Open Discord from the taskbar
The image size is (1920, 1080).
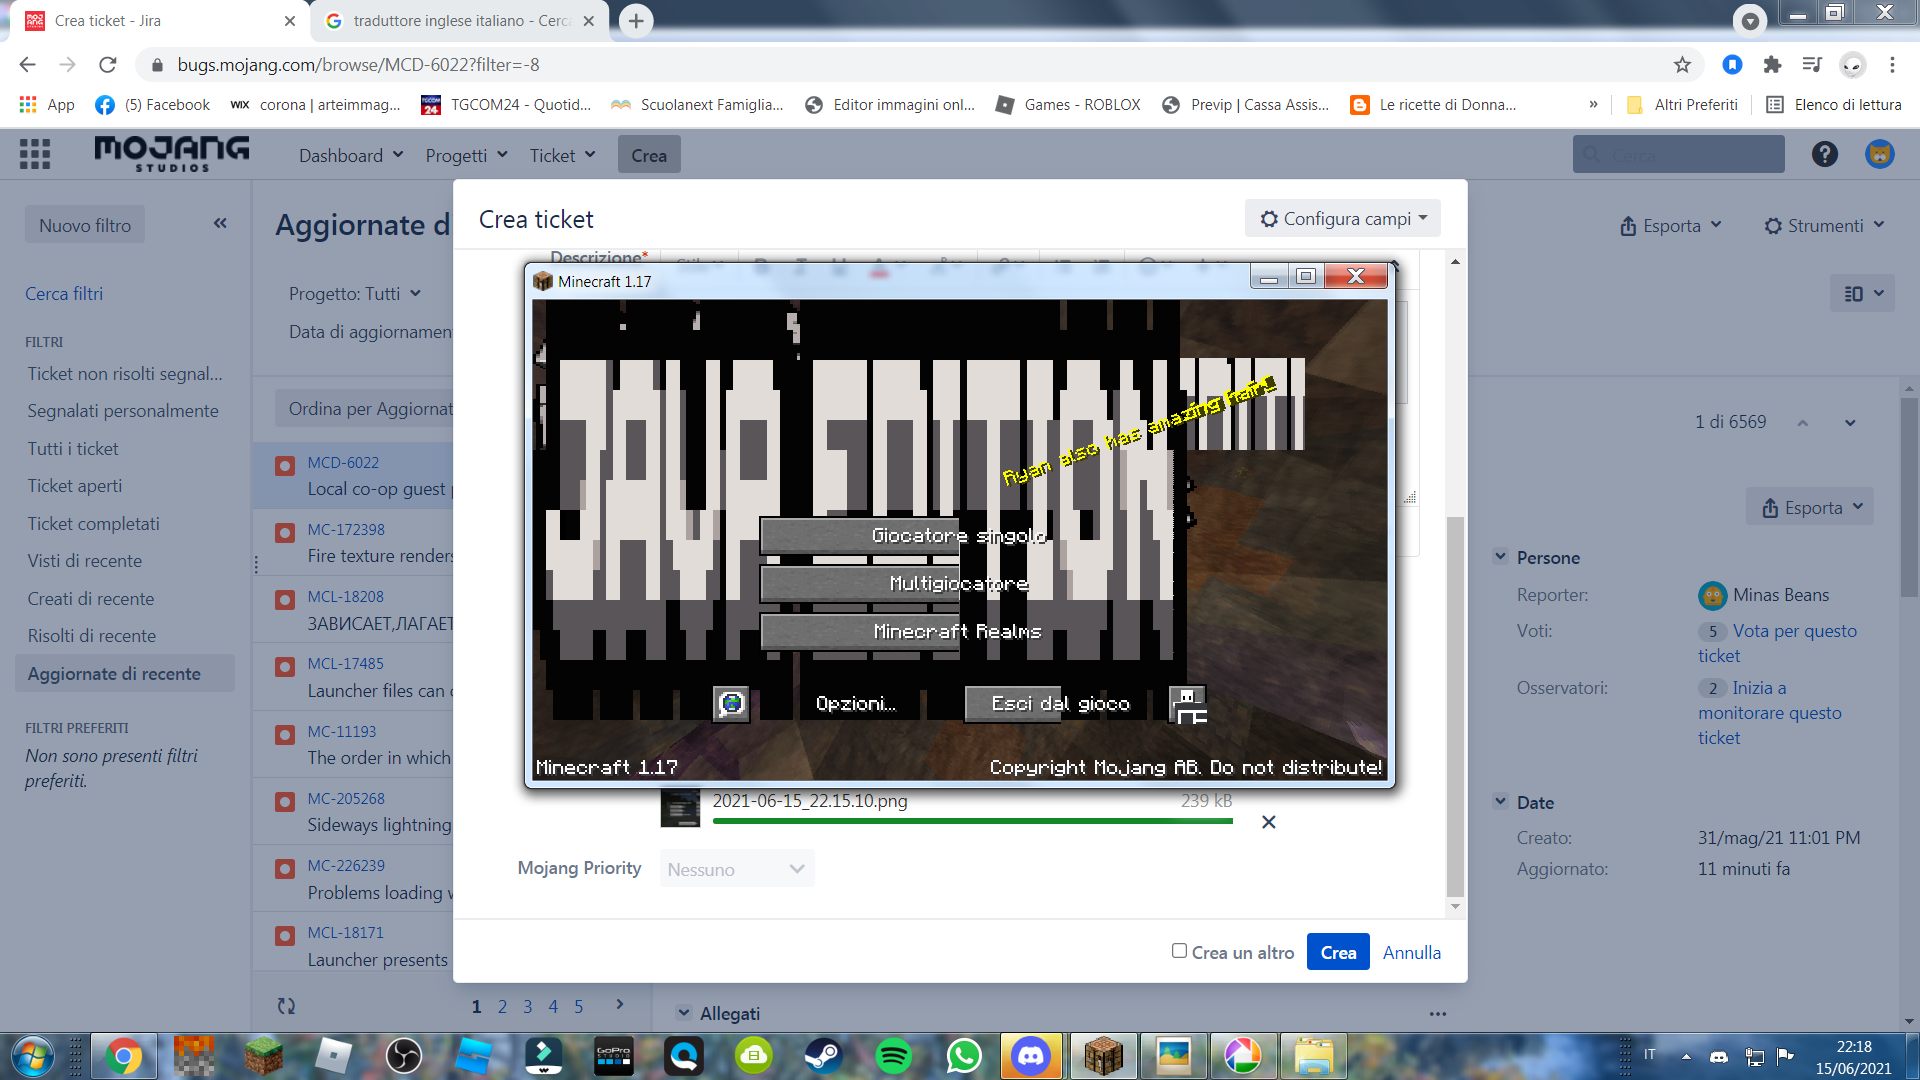click(x=1031, y=1056)
